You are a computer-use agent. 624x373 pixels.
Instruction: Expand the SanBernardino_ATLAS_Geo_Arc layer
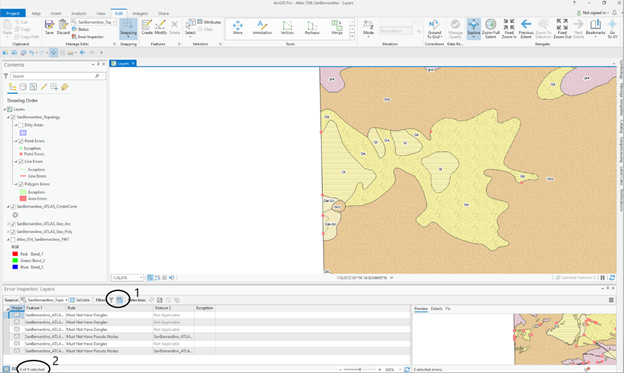pyautogui.click(x=8, y=224)
